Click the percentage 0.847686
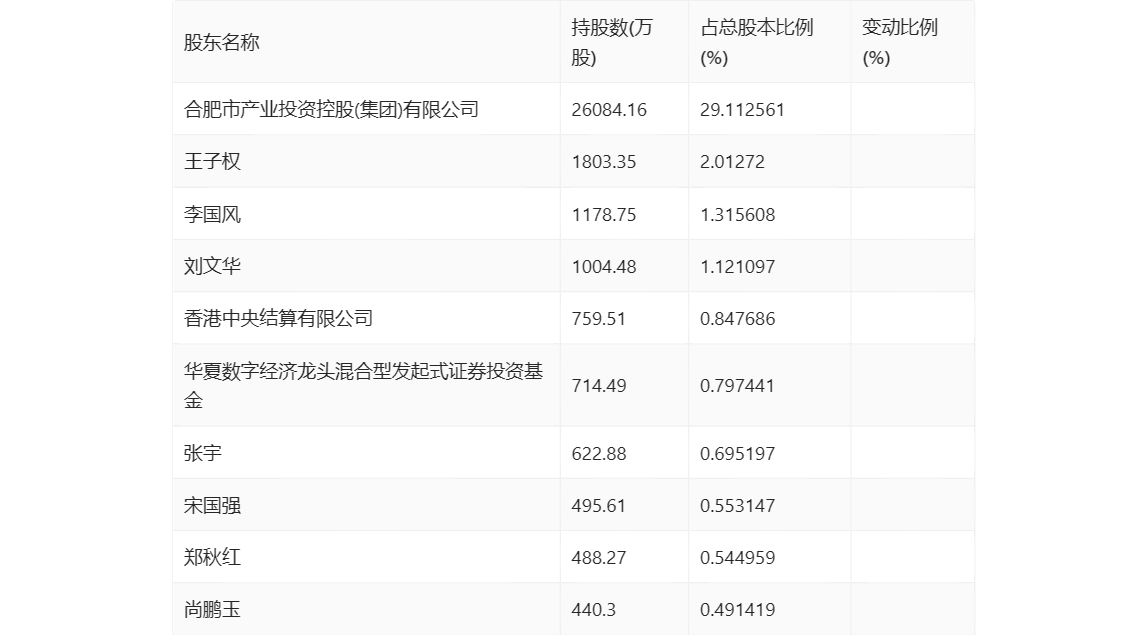This screenshot has width=1148, height=635. point(737,319)
